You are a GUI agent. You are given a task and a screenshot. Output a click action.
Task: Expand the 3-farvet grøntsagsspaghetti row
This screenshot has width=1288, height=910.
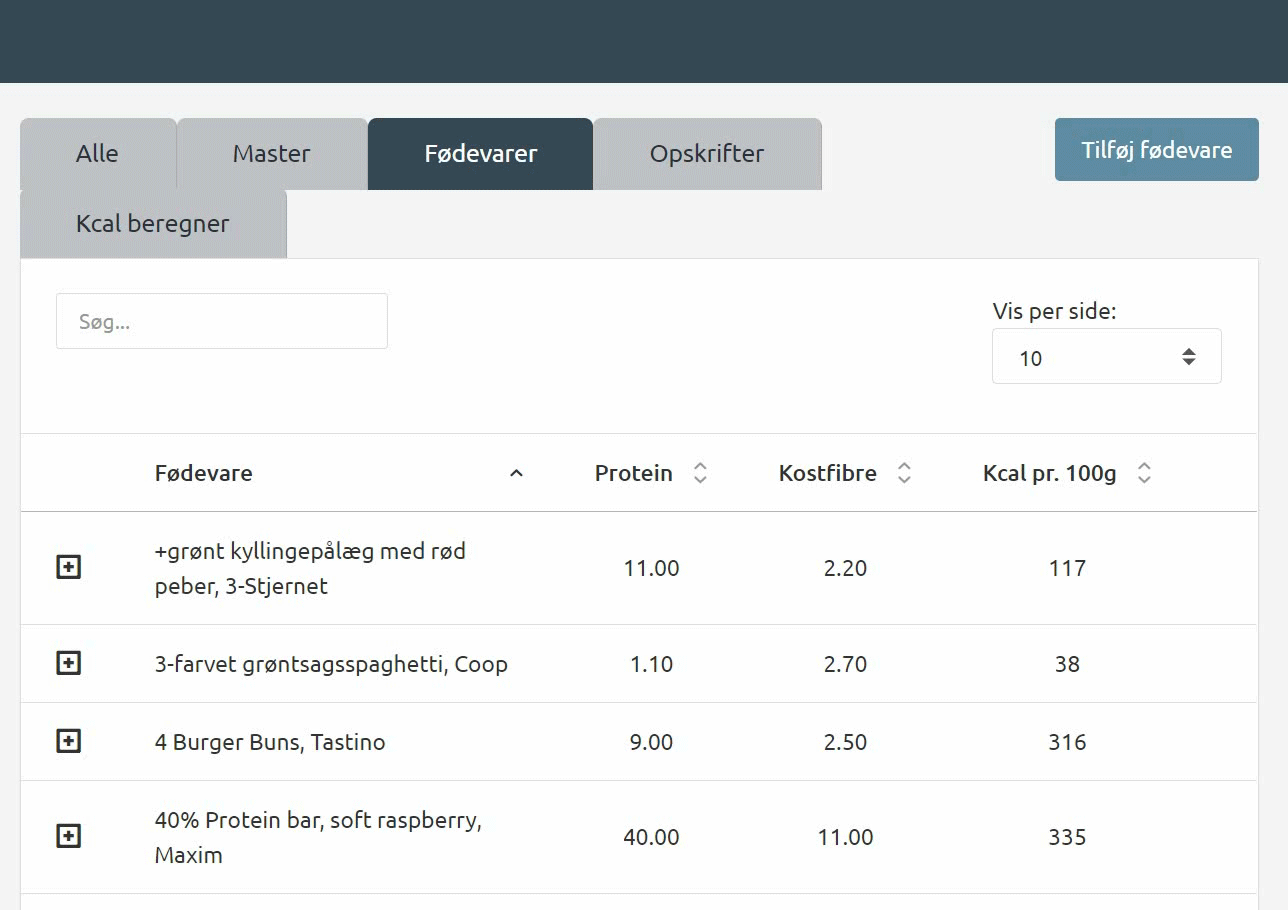[68, 663]
